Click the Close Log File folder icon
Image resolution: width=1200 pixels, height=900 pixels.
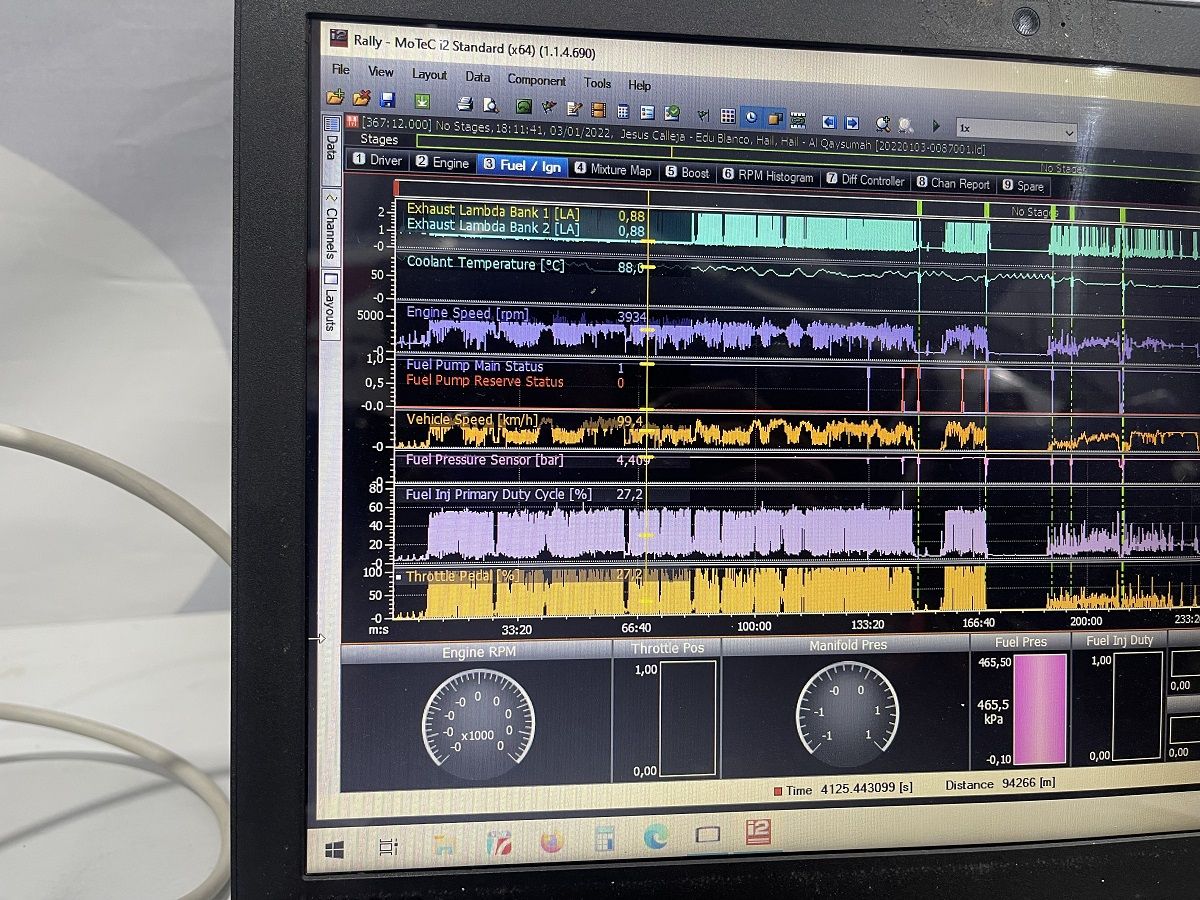click(x=362, y=98)
